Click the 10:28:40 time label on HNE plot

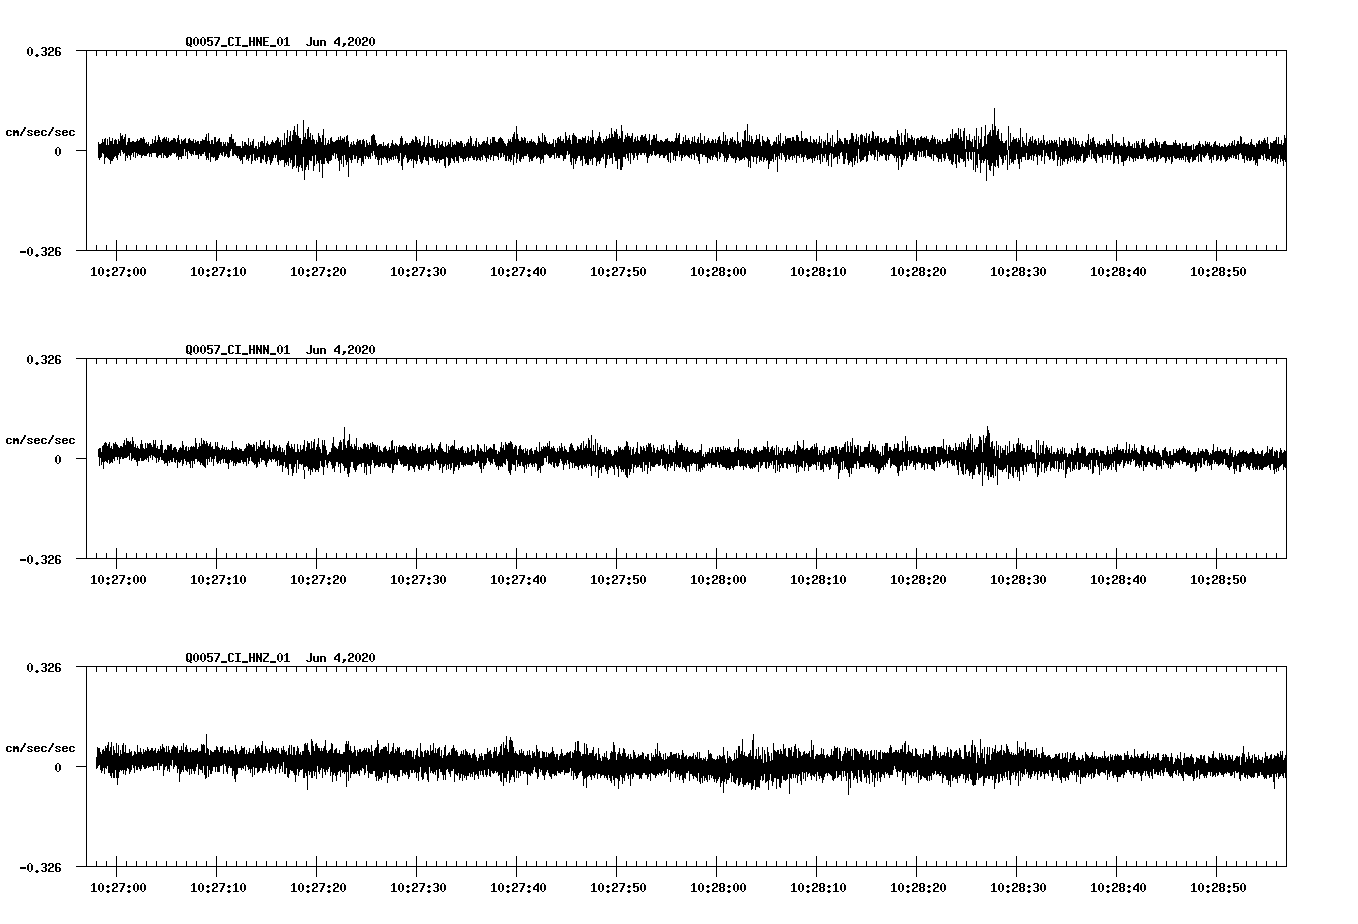[x=1118, y=271]
